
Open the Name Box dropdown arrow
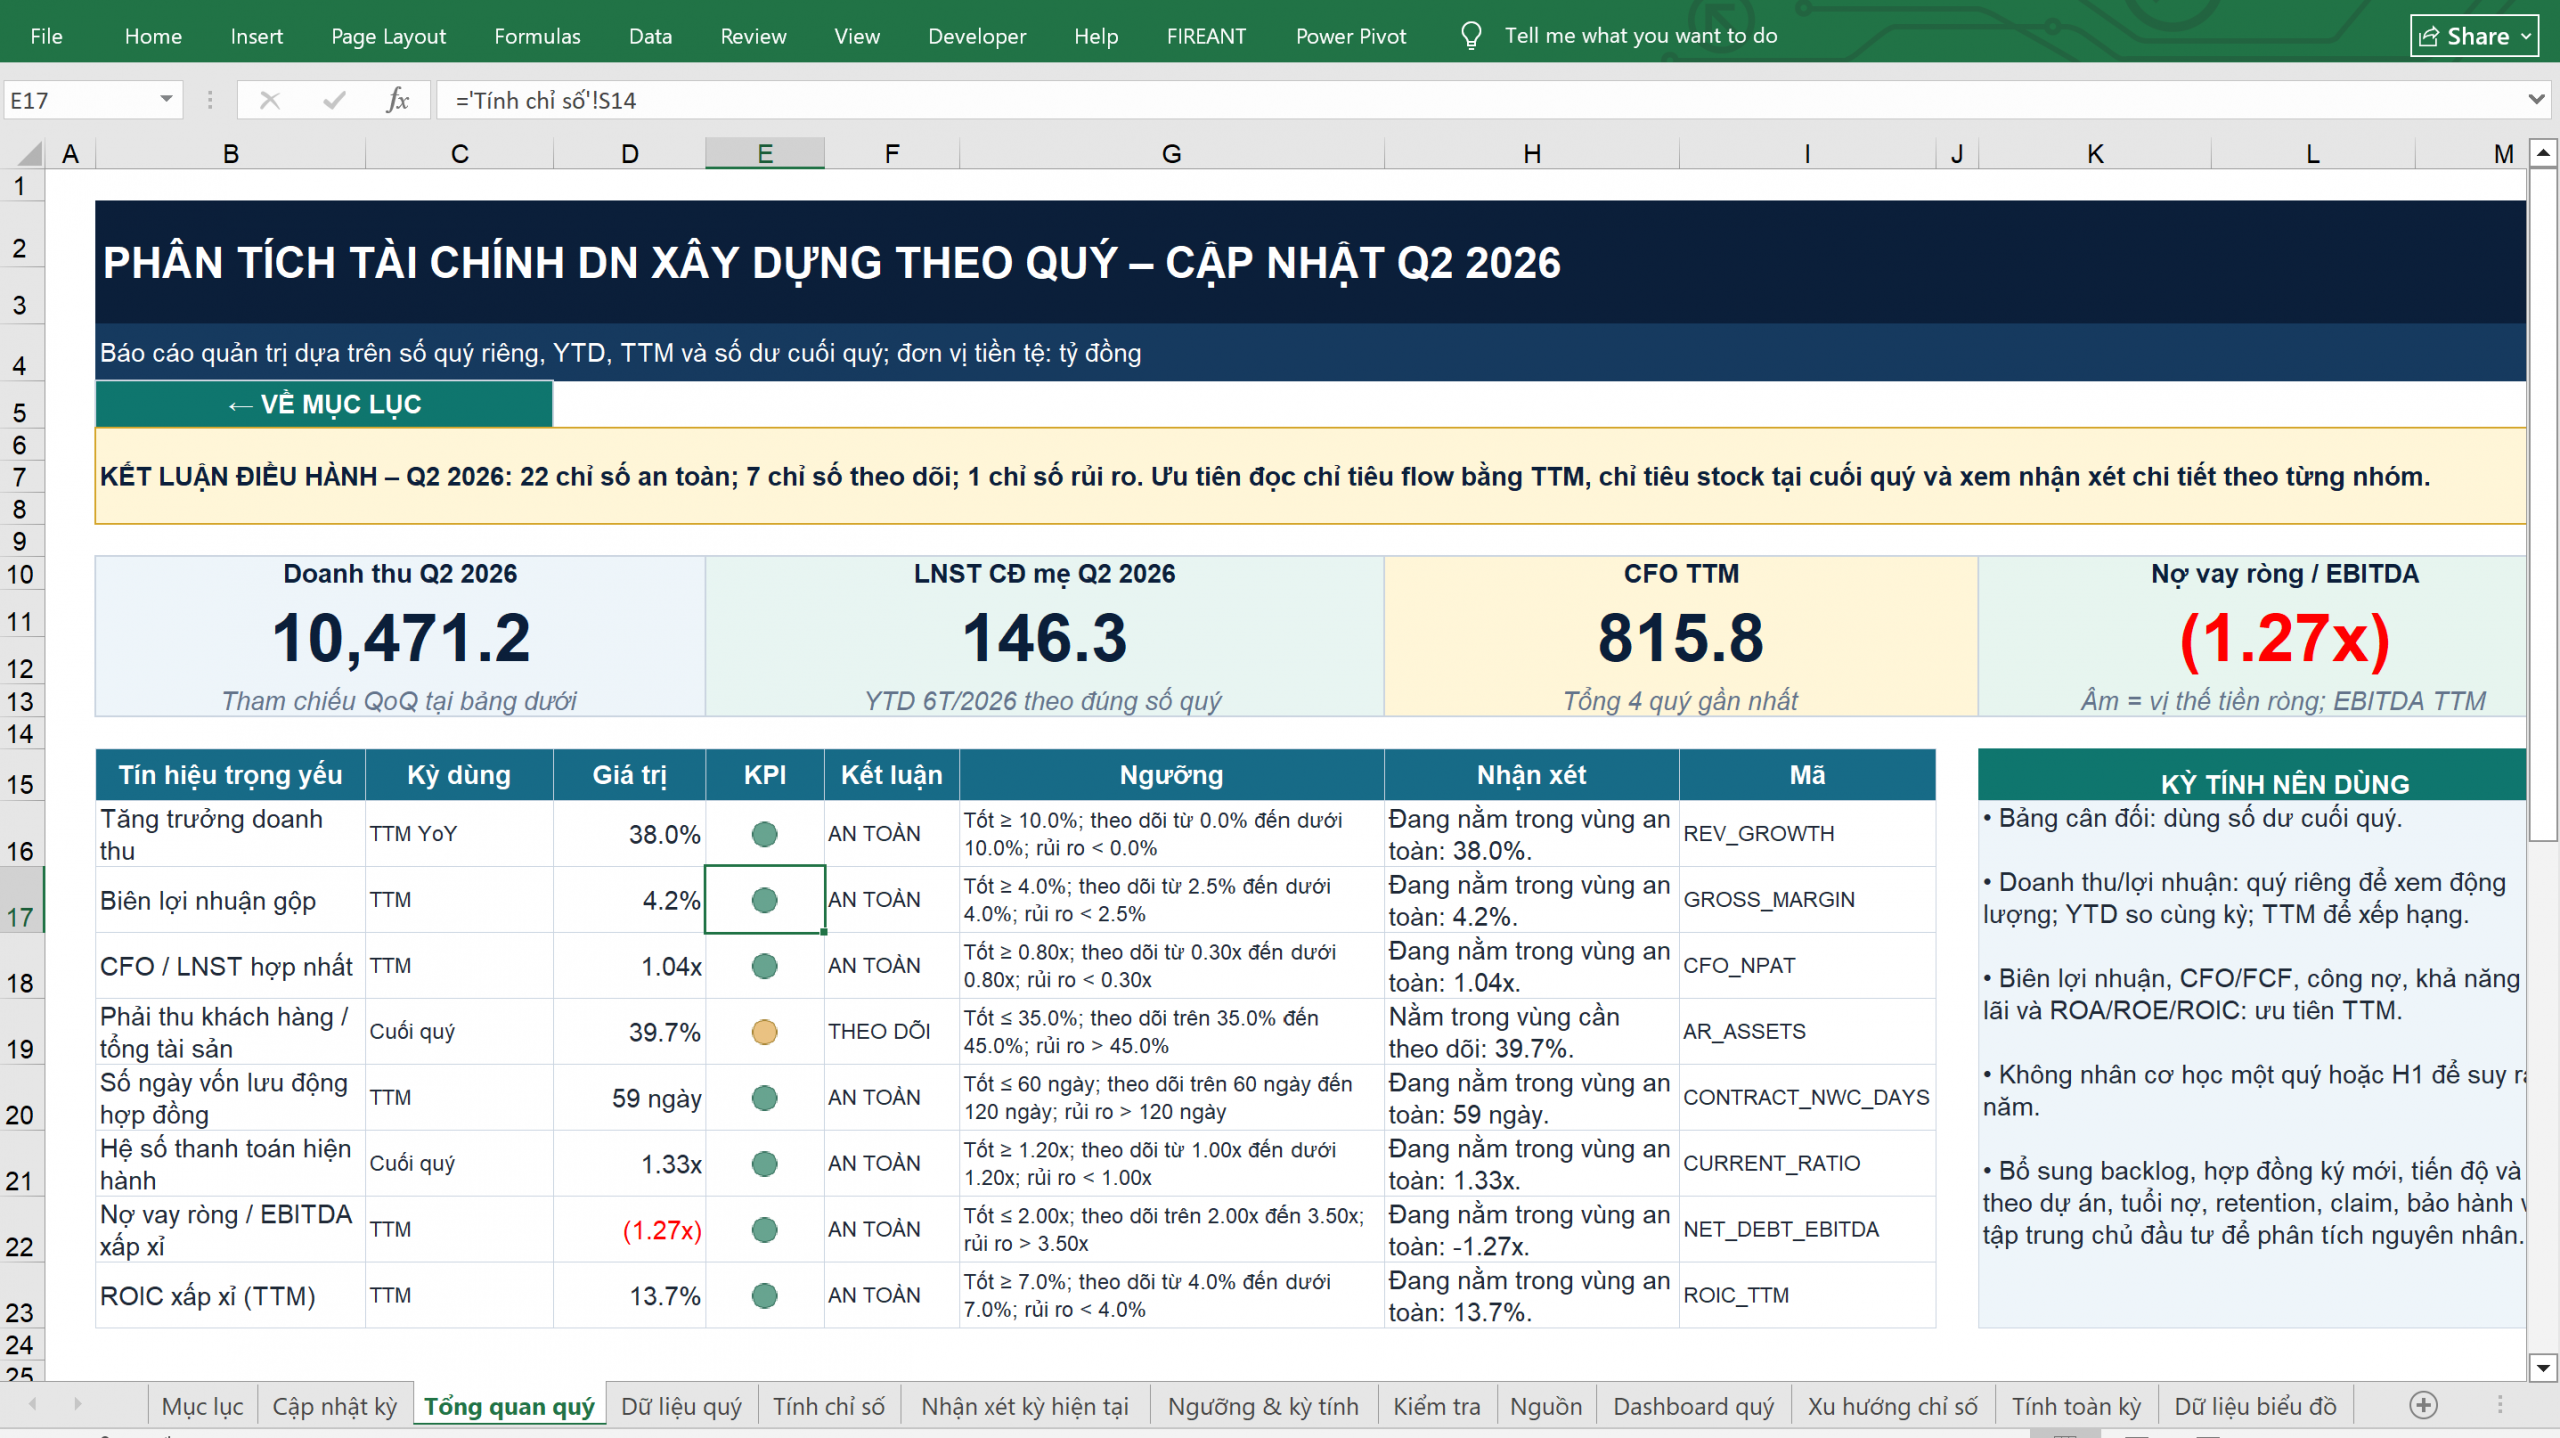[x=166, y=99]
